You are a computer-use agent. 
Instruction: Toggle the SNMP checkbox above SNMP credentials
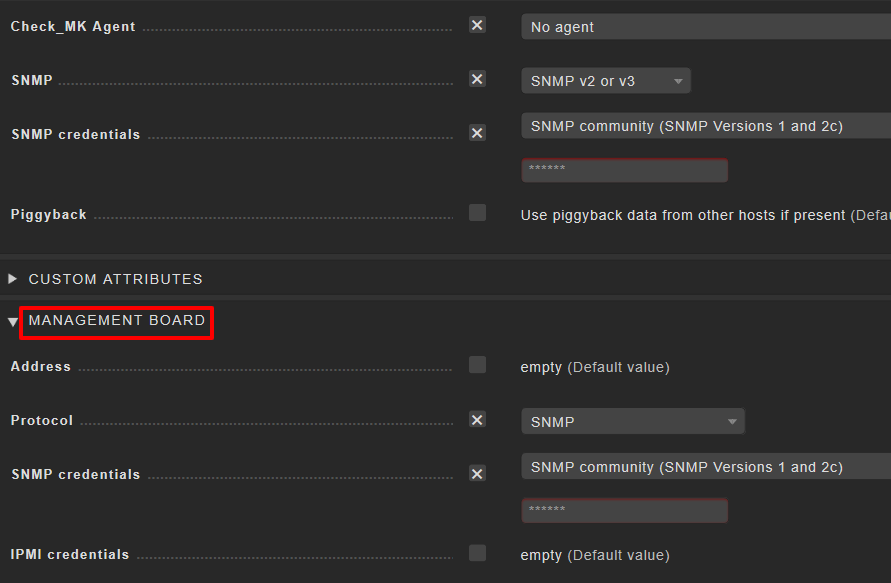477,79
